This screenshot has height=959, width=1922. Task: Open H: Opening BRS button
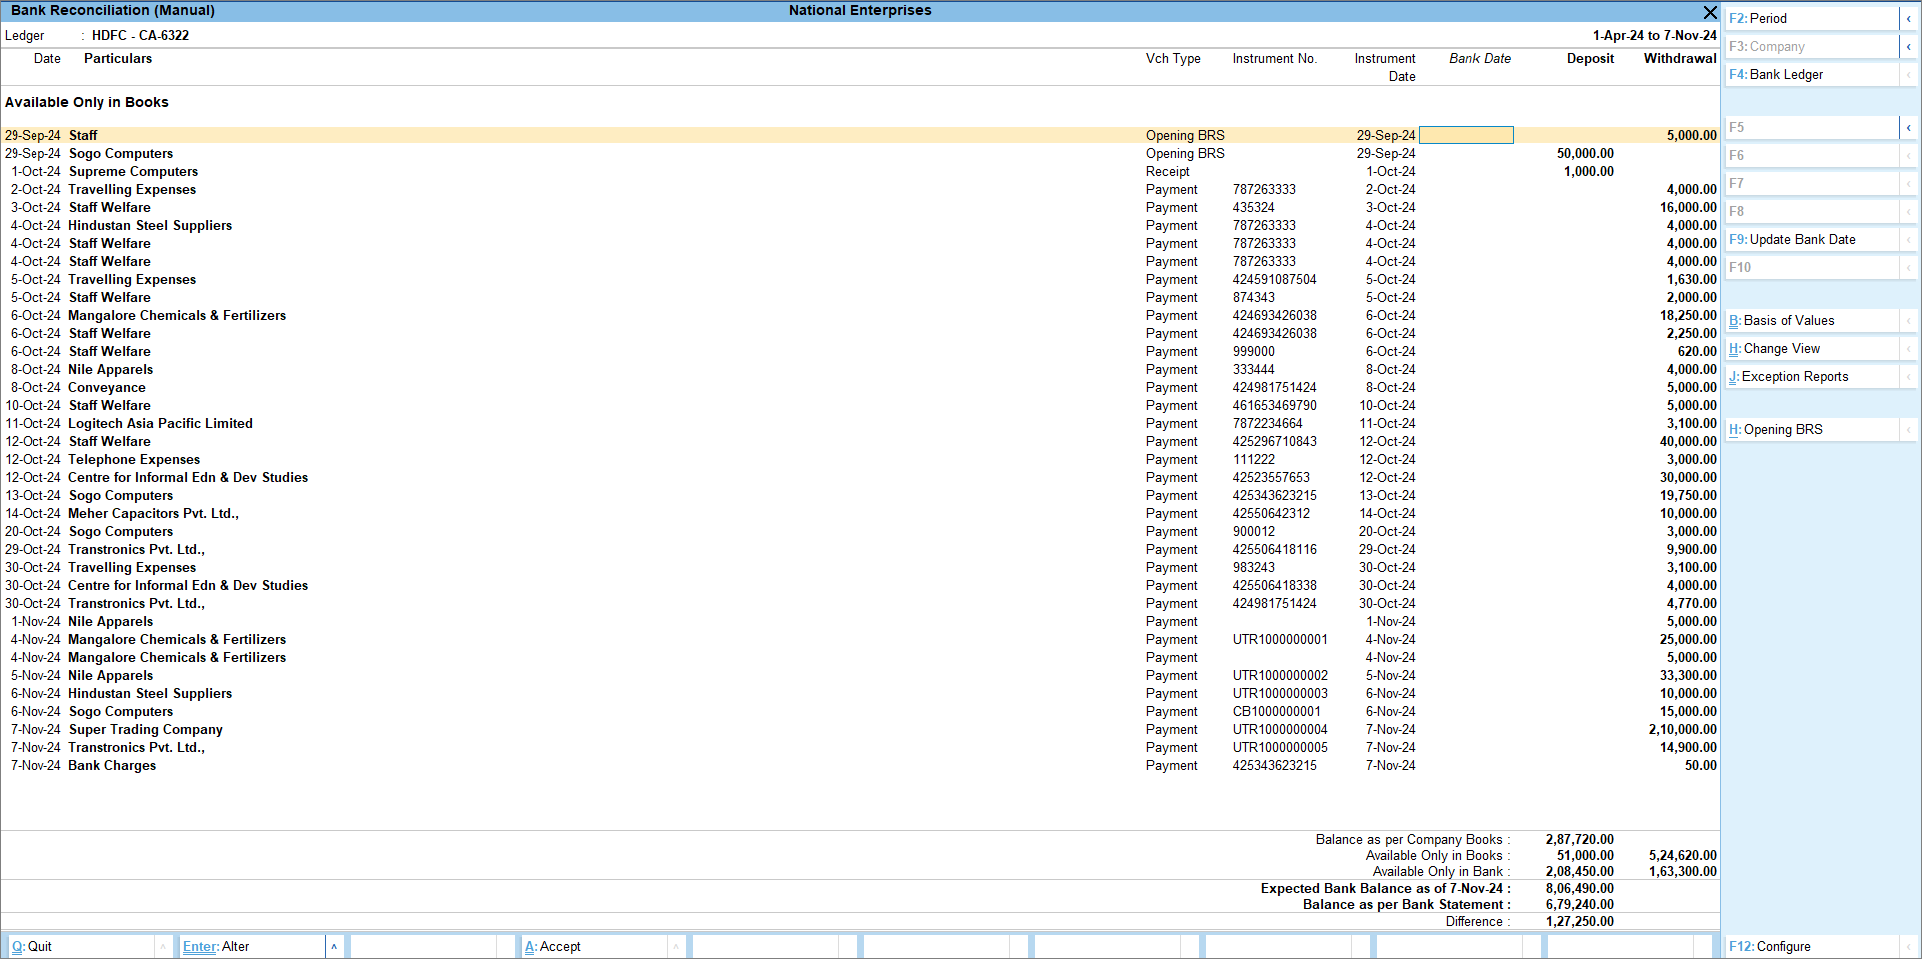coord(1811,429)
